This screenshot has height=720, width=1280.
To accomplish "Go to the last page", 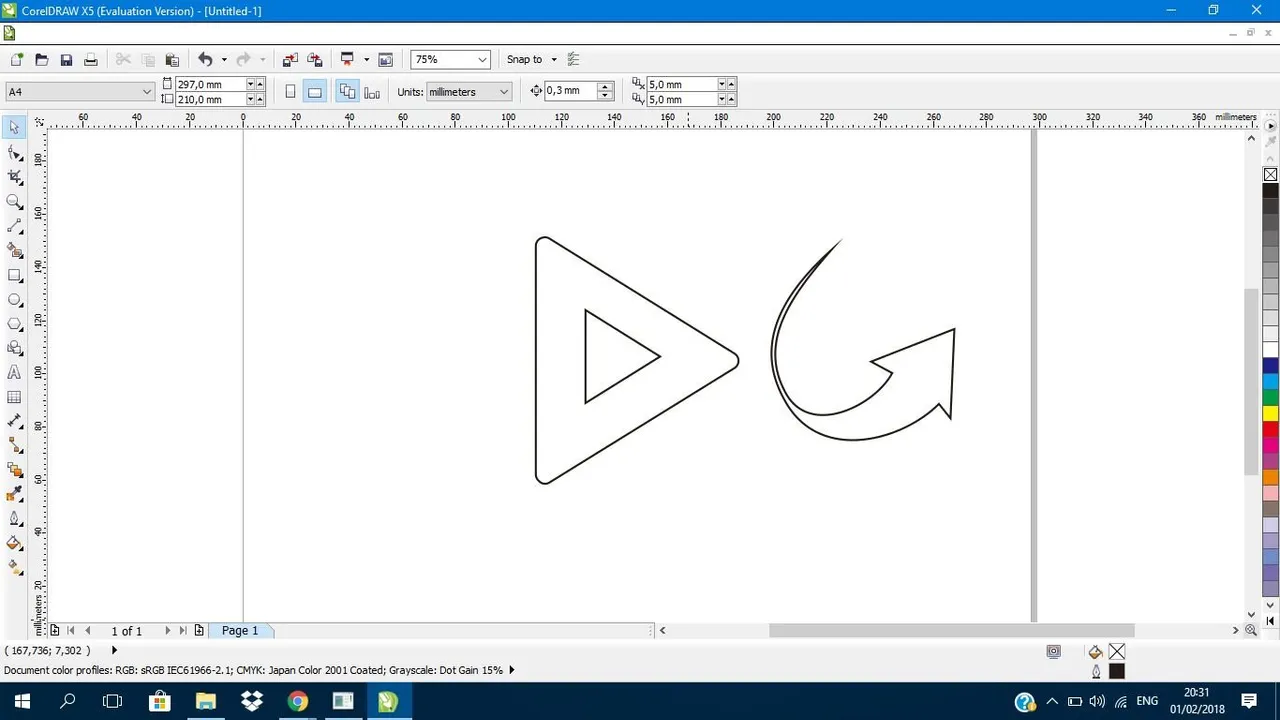I will 183,631.
